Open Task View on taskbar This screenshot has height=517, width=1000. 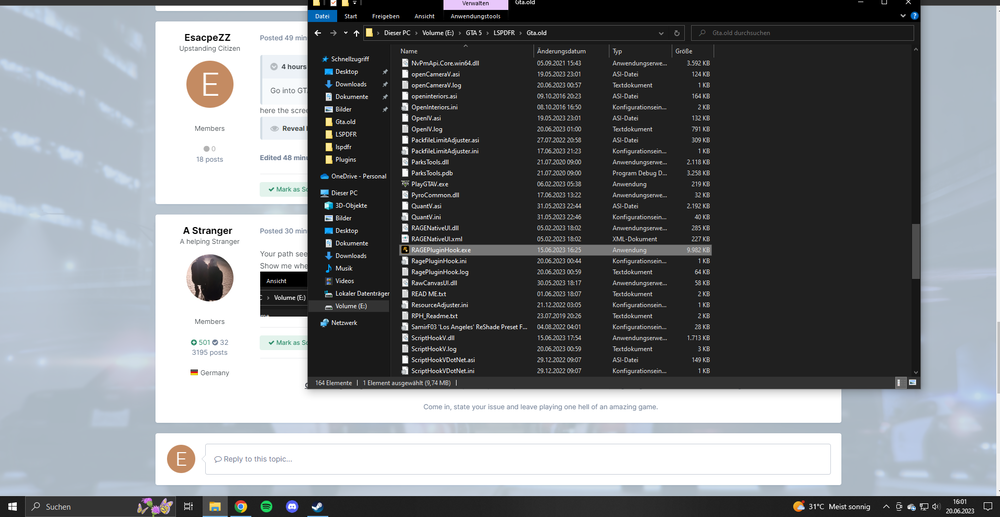(188, 507)
